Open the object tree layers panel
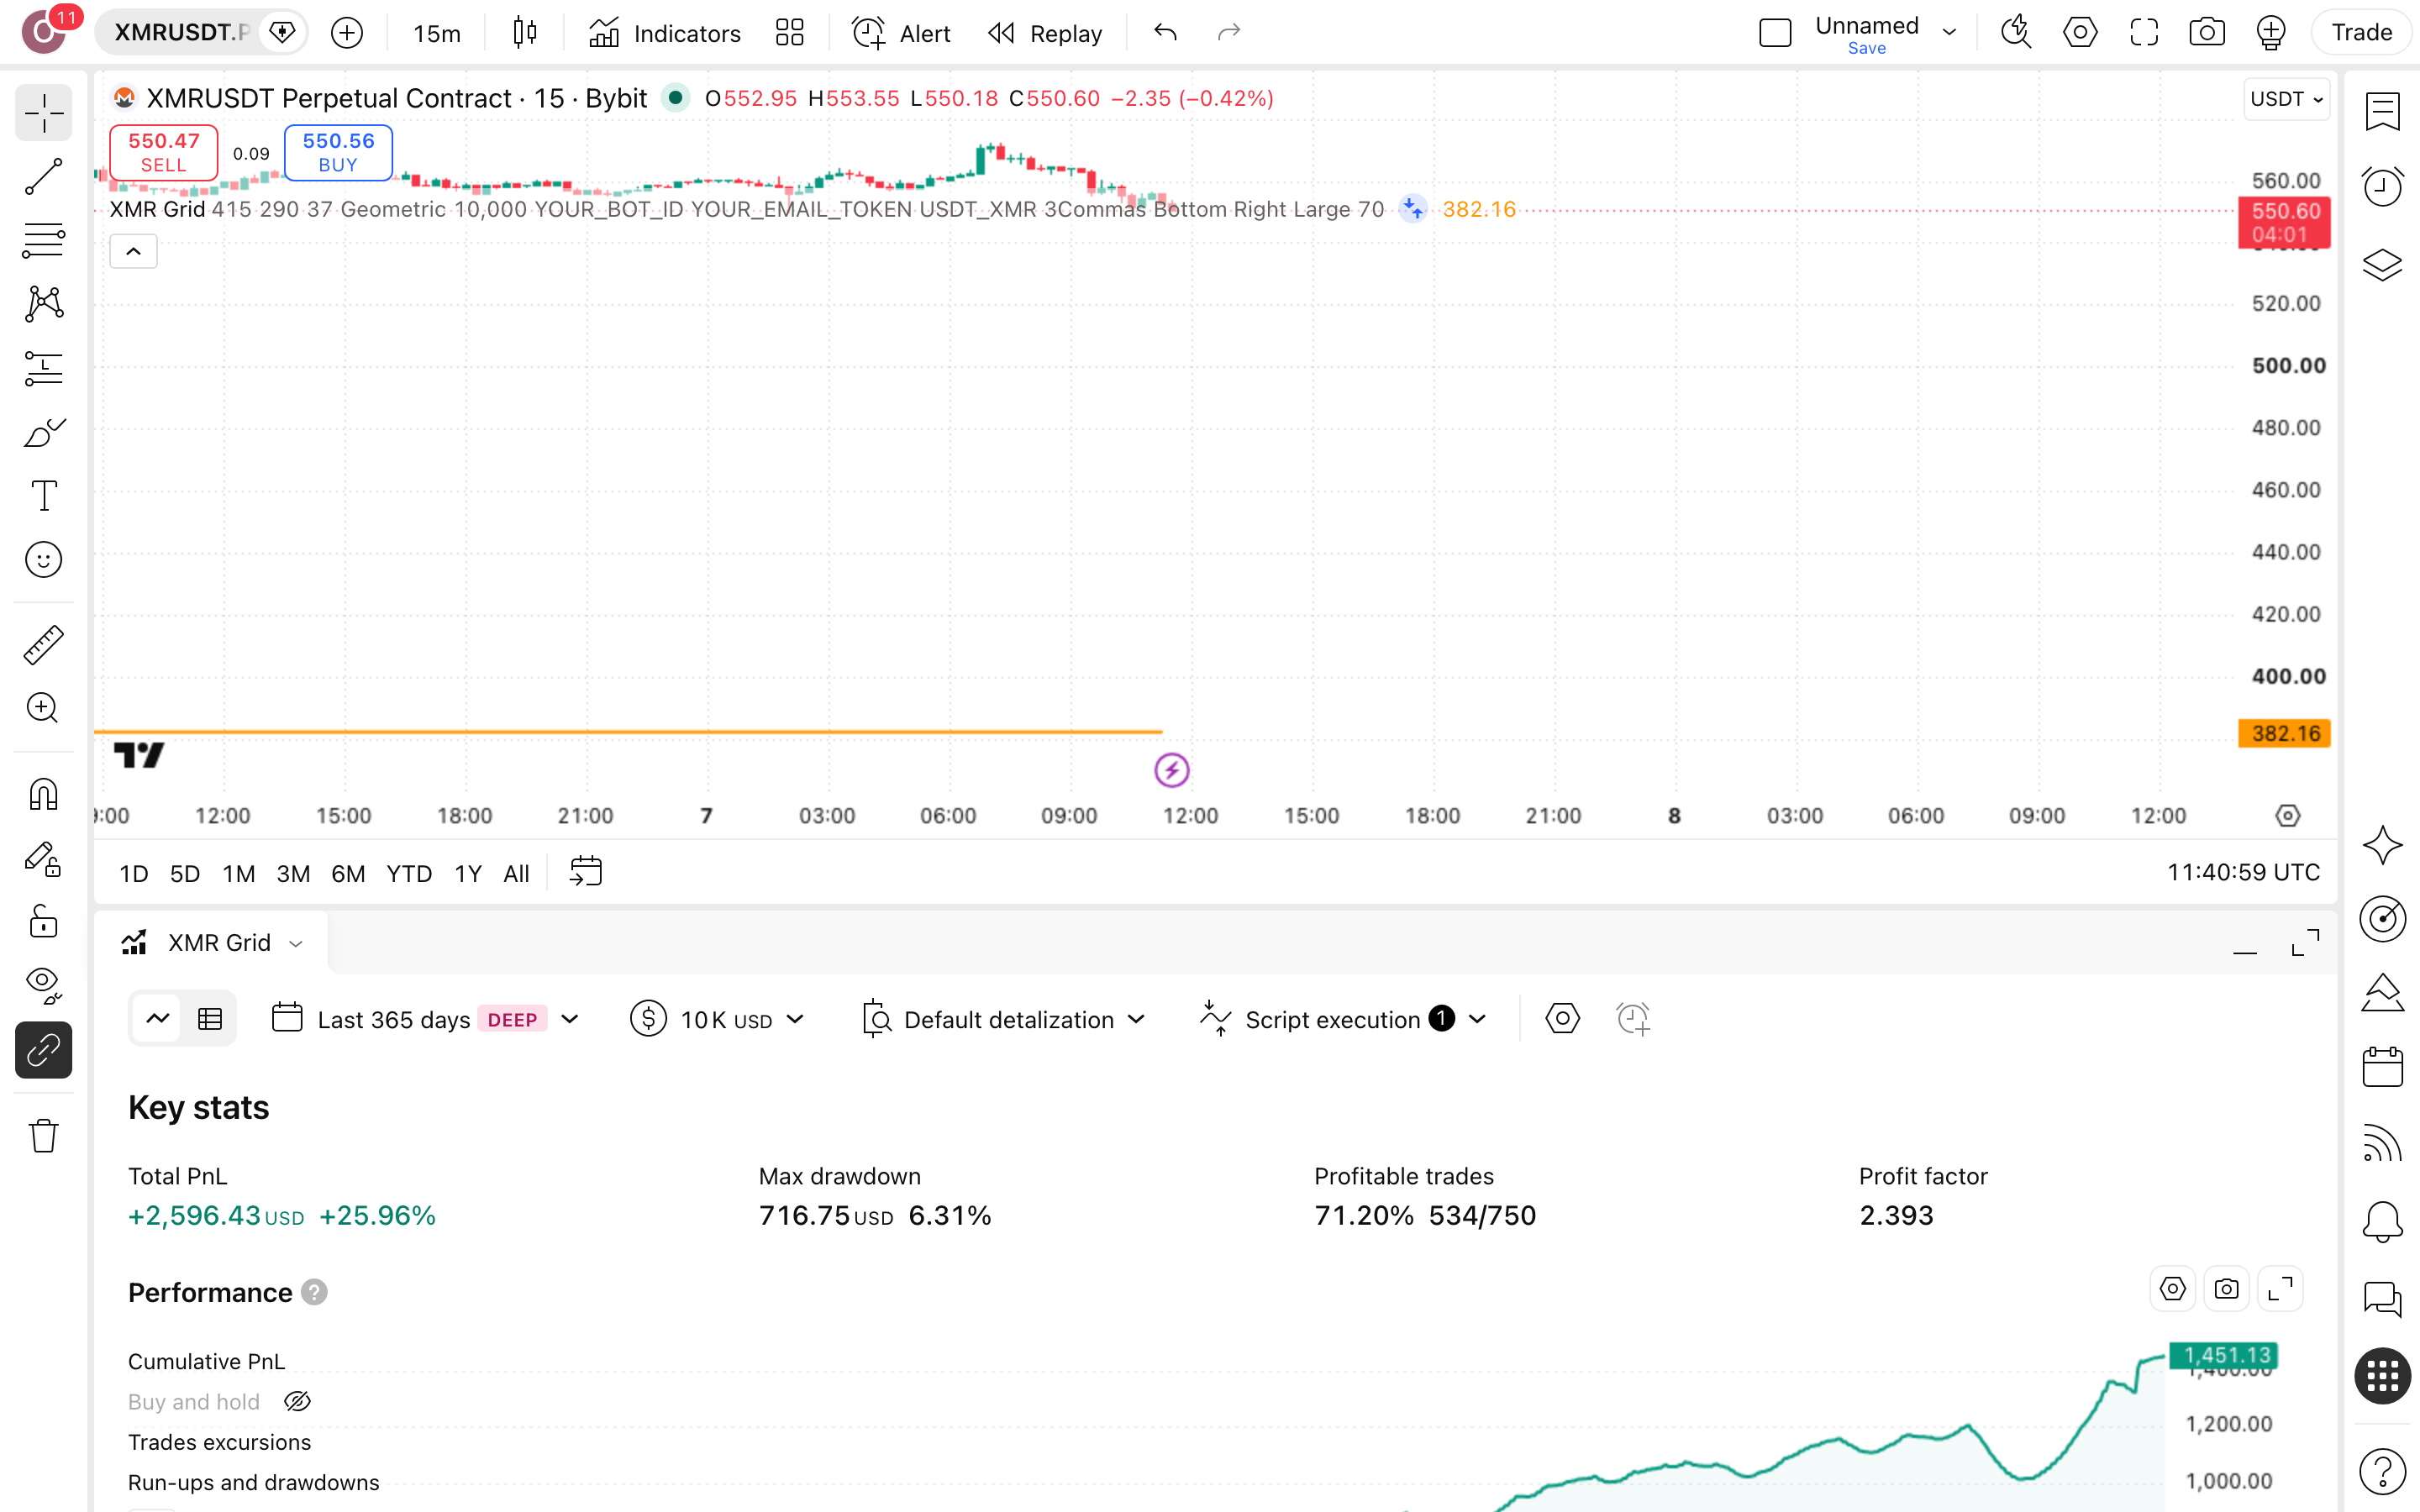2420x1512 pixels. pyautogui.click(x=2382, y=264)
